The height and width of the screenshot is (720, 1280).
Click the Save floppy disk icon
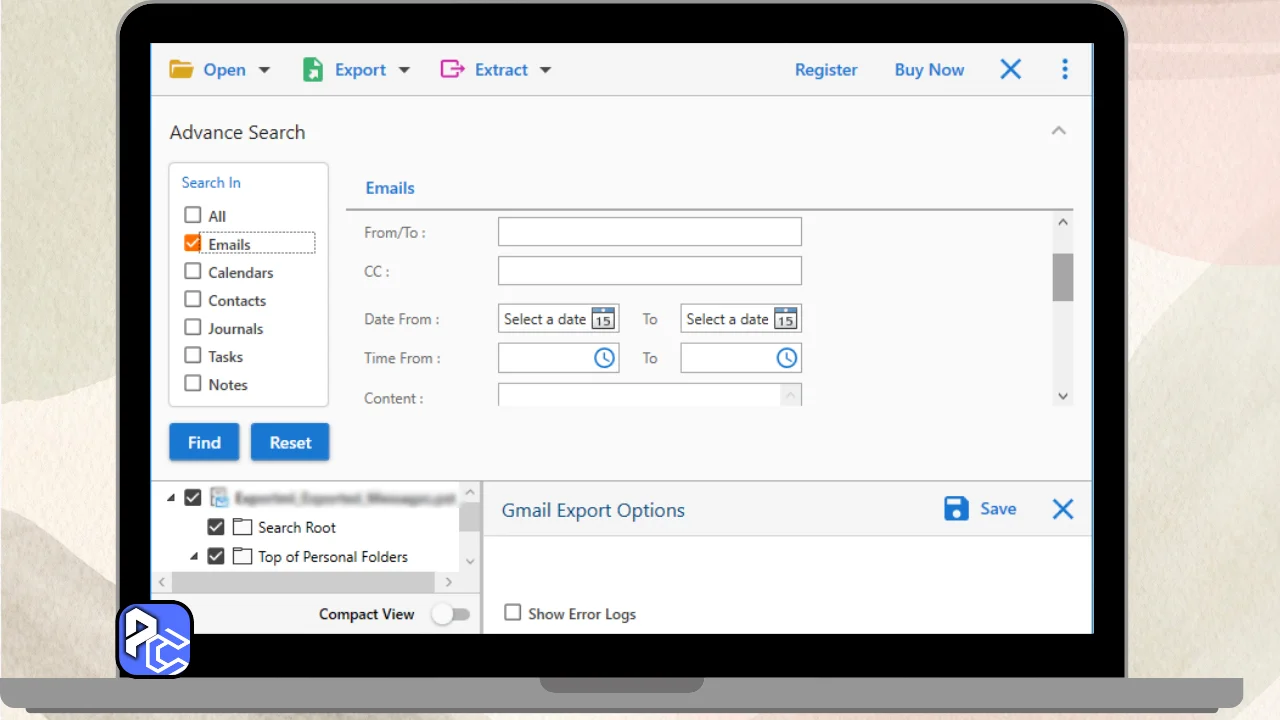coord(956,509)
